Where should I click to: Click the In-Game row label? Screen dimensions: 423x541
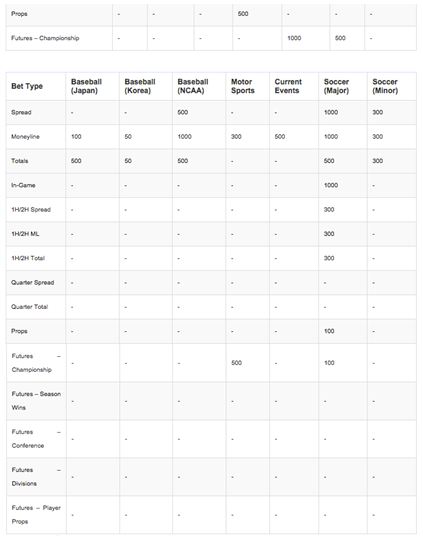(23, 185)
